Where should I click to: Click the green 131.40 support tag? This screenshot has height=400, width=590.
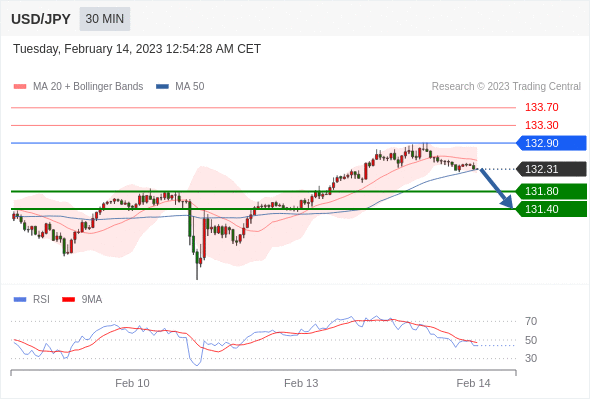click(x=551, y=209)
